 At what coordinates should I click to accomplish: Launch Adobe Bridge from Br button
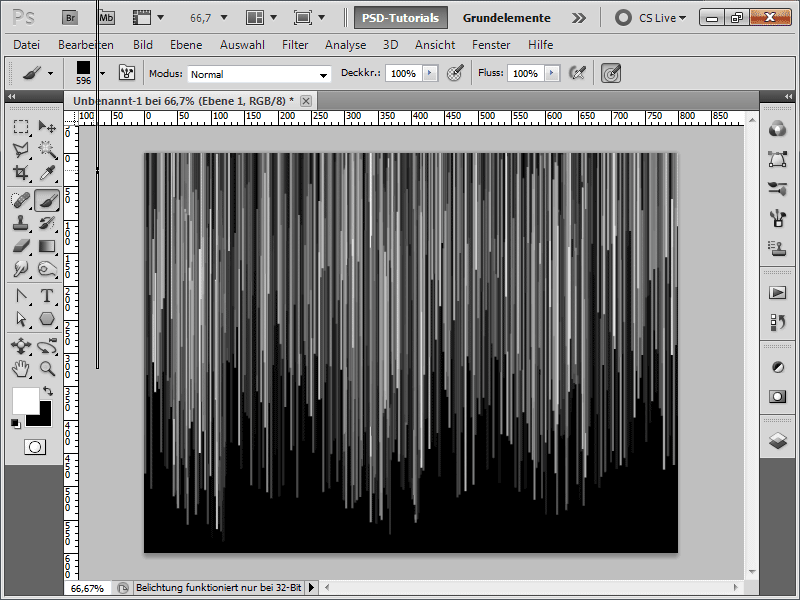tap(70, 18)
